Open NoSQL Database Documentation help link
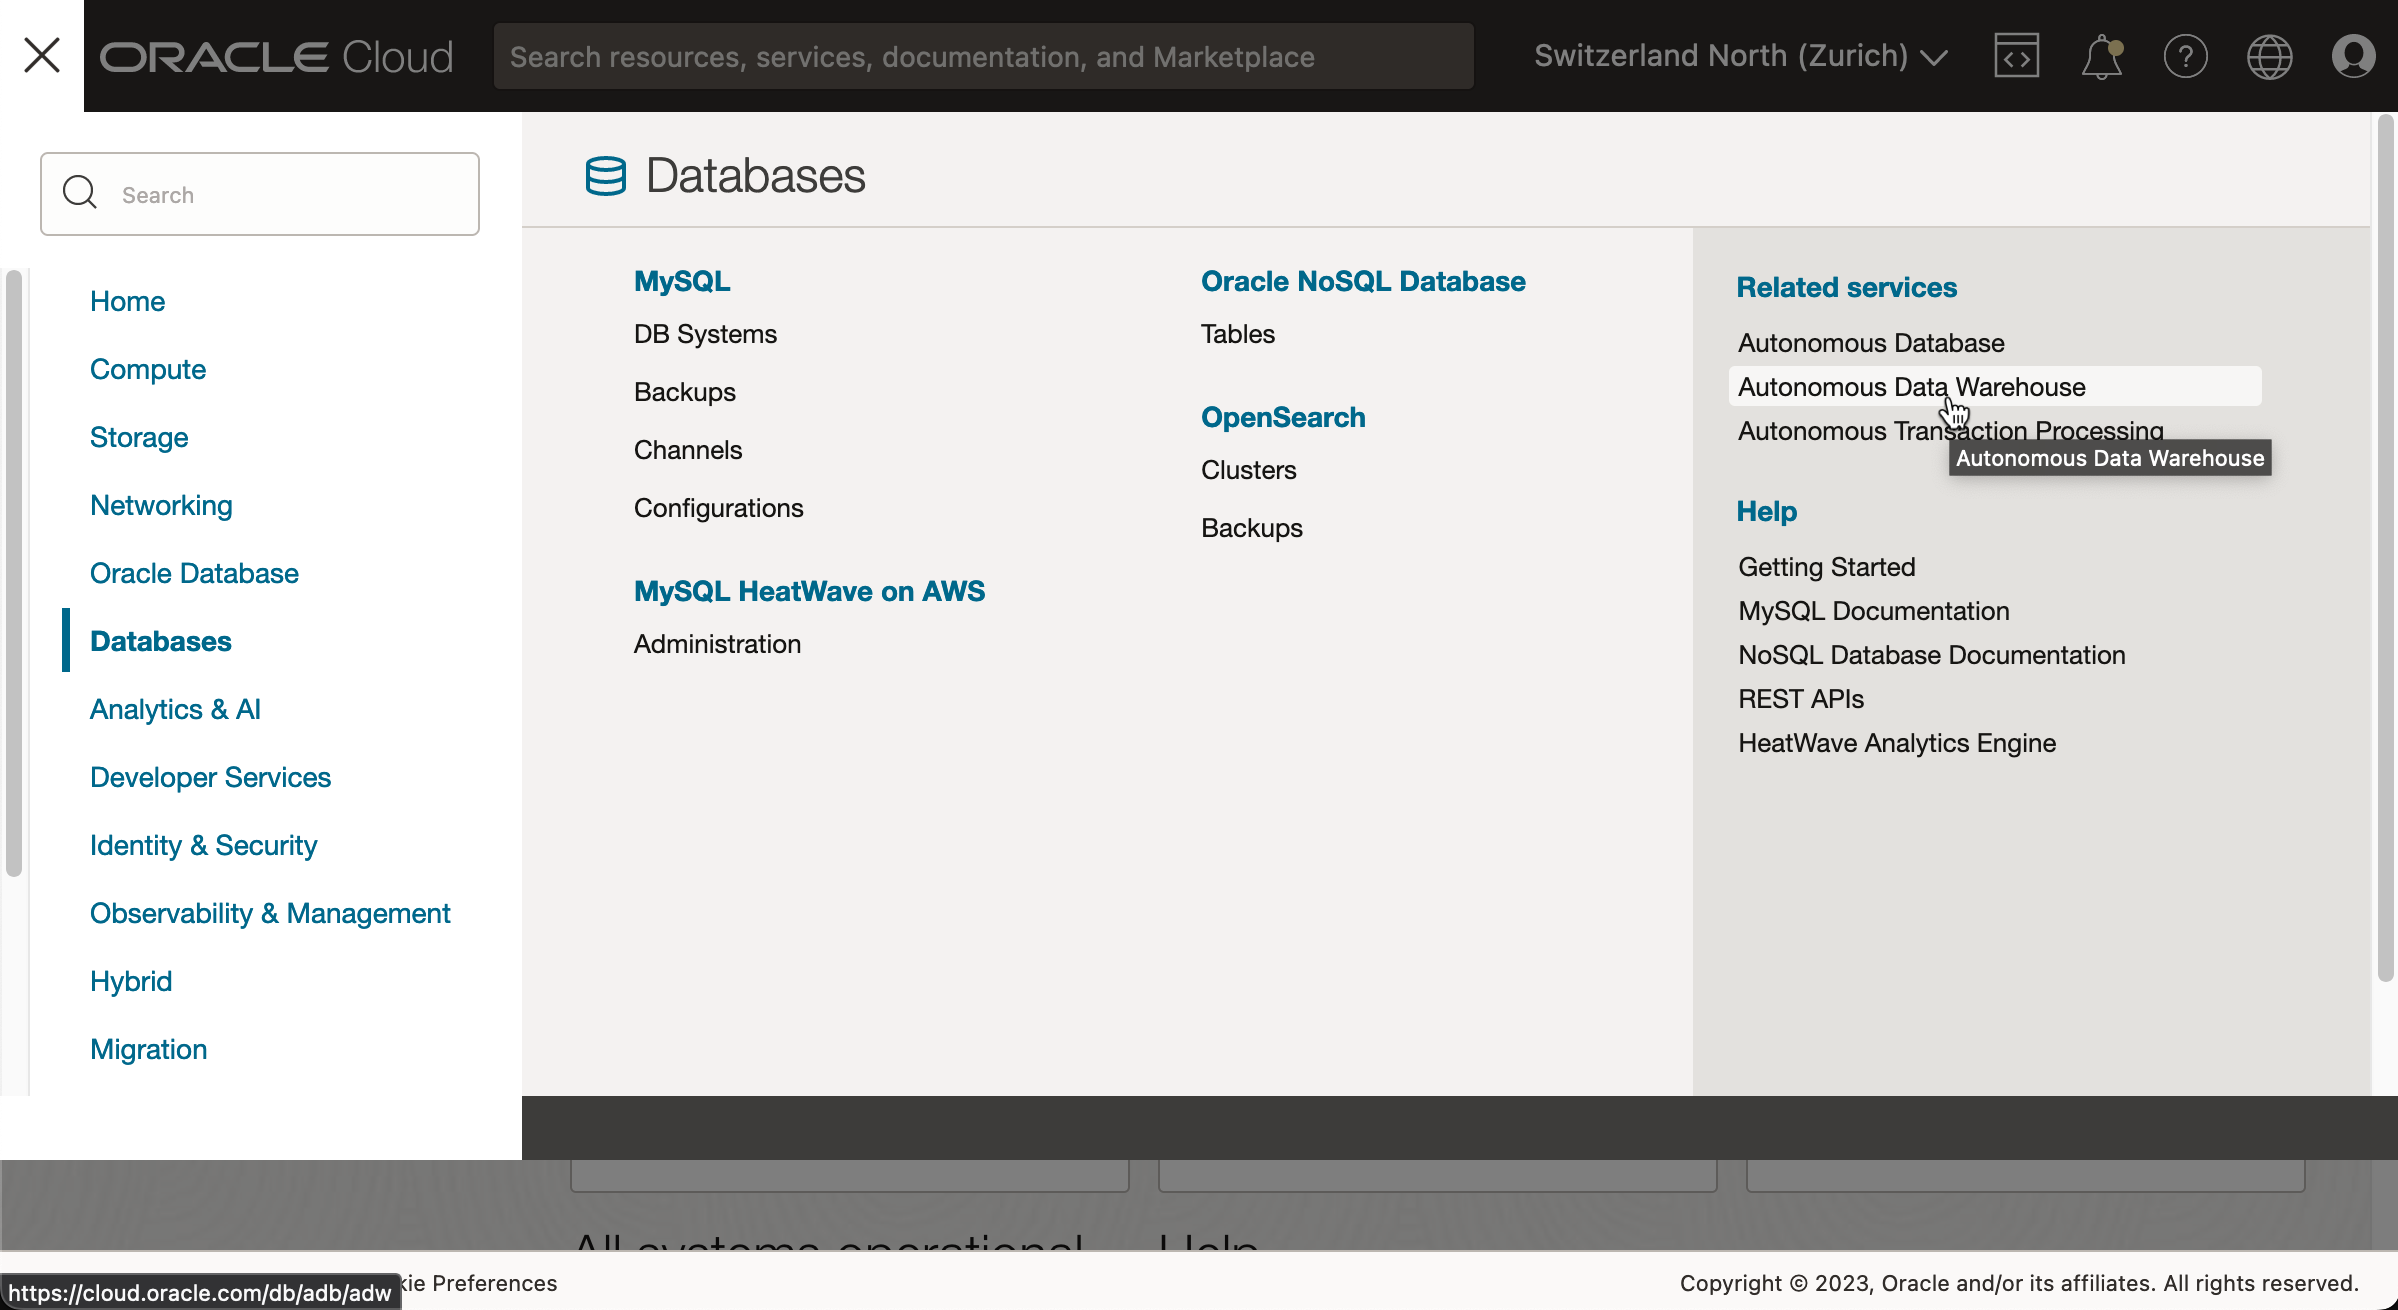Screen dimensions: 2398x1310 pyautogui.click(x=1931, y=655)
